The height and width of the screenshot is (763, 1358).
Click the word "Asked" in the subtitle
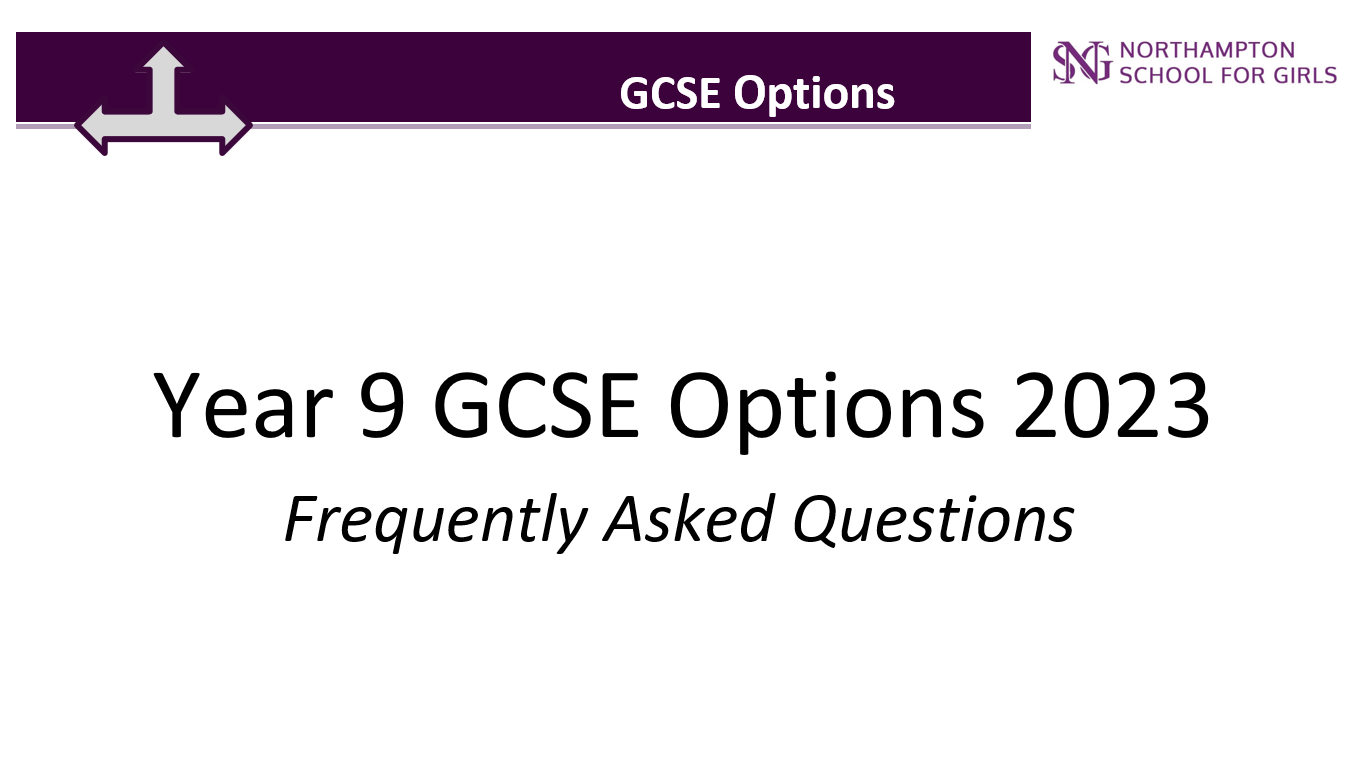(689, 519)
